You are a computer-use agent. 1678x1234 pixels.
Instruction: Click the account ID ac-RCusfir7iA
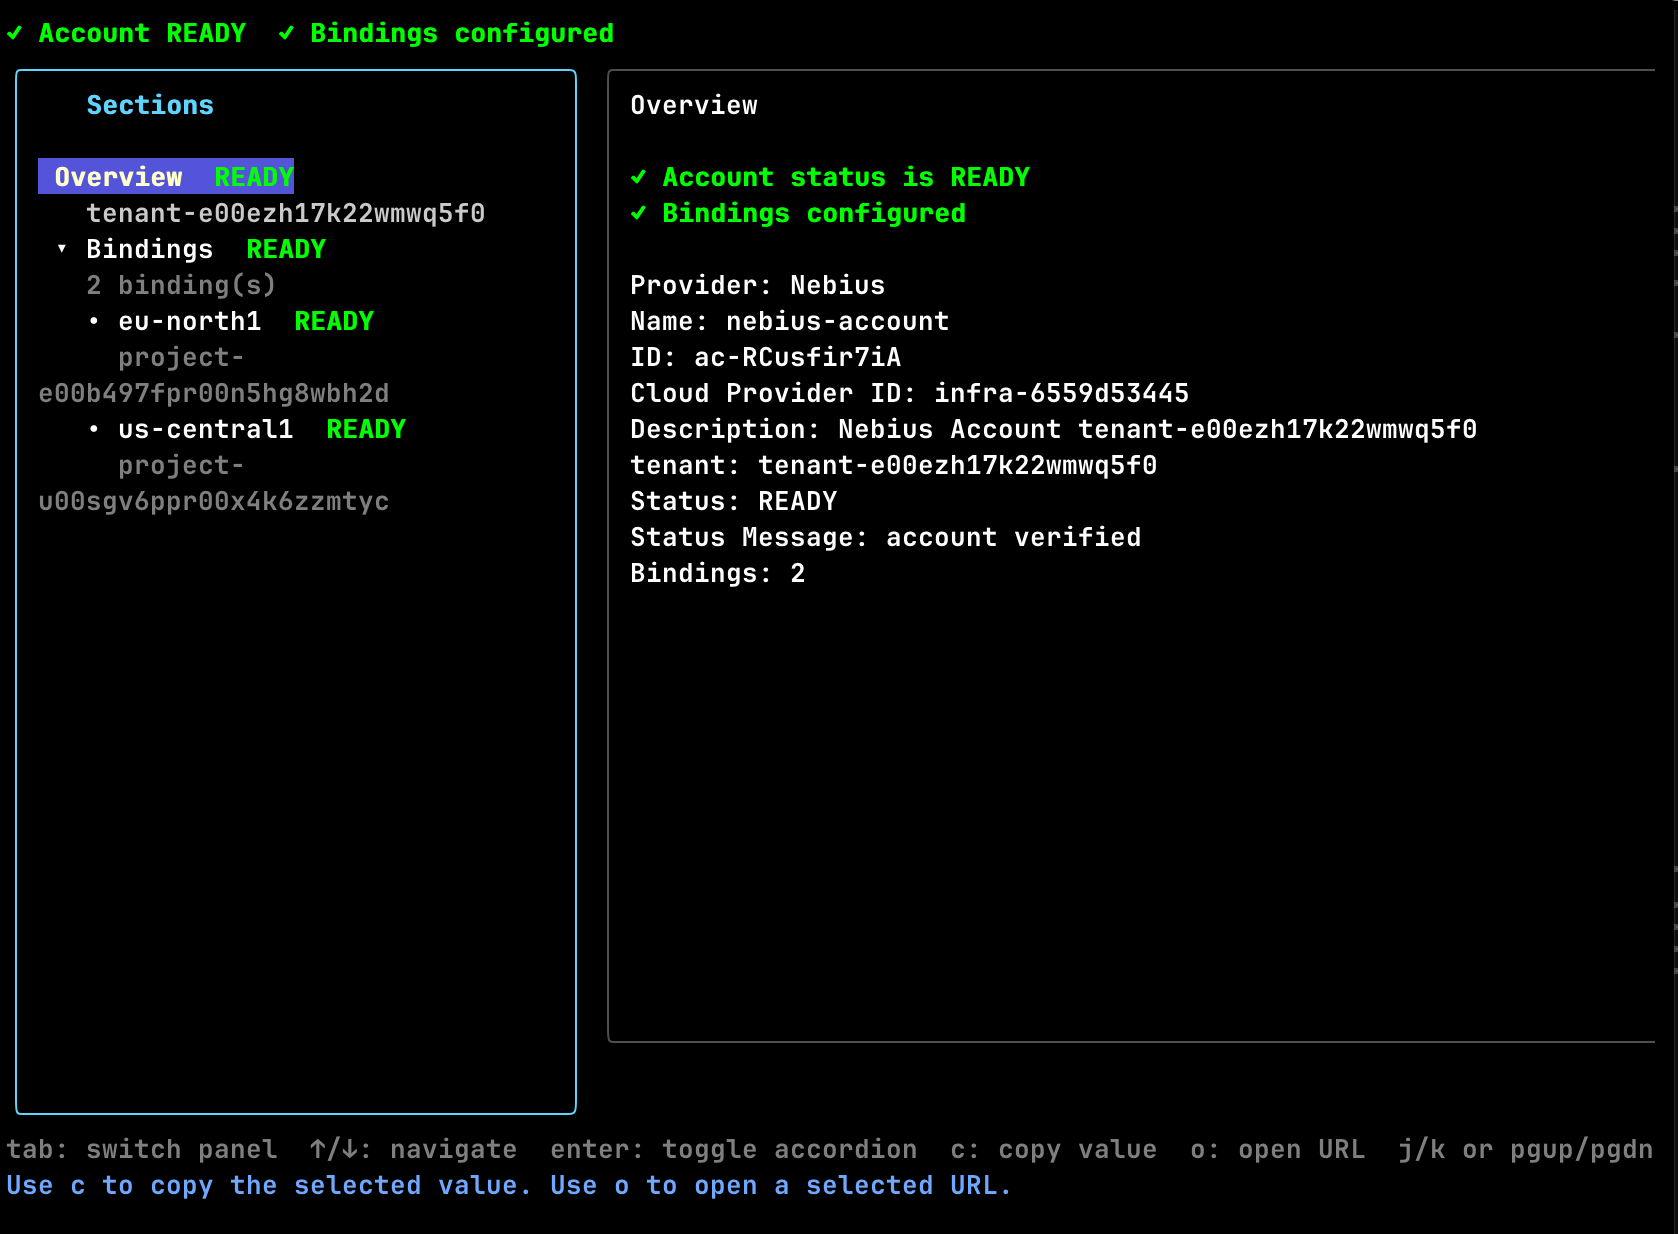[x=797, y=357]
